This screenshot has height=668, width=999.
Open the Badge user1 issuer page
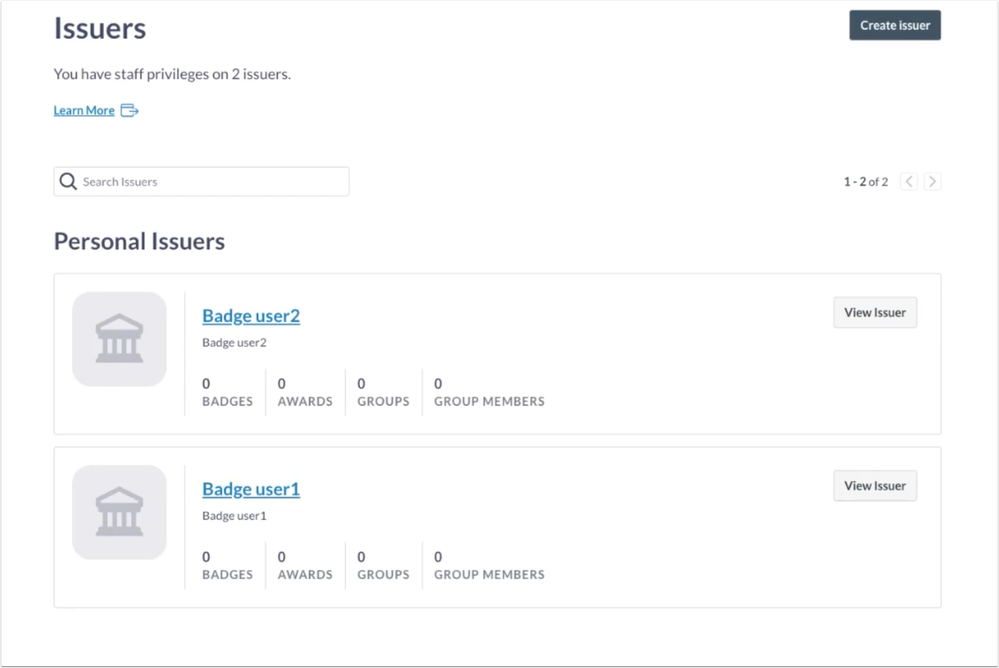[250, 488]
